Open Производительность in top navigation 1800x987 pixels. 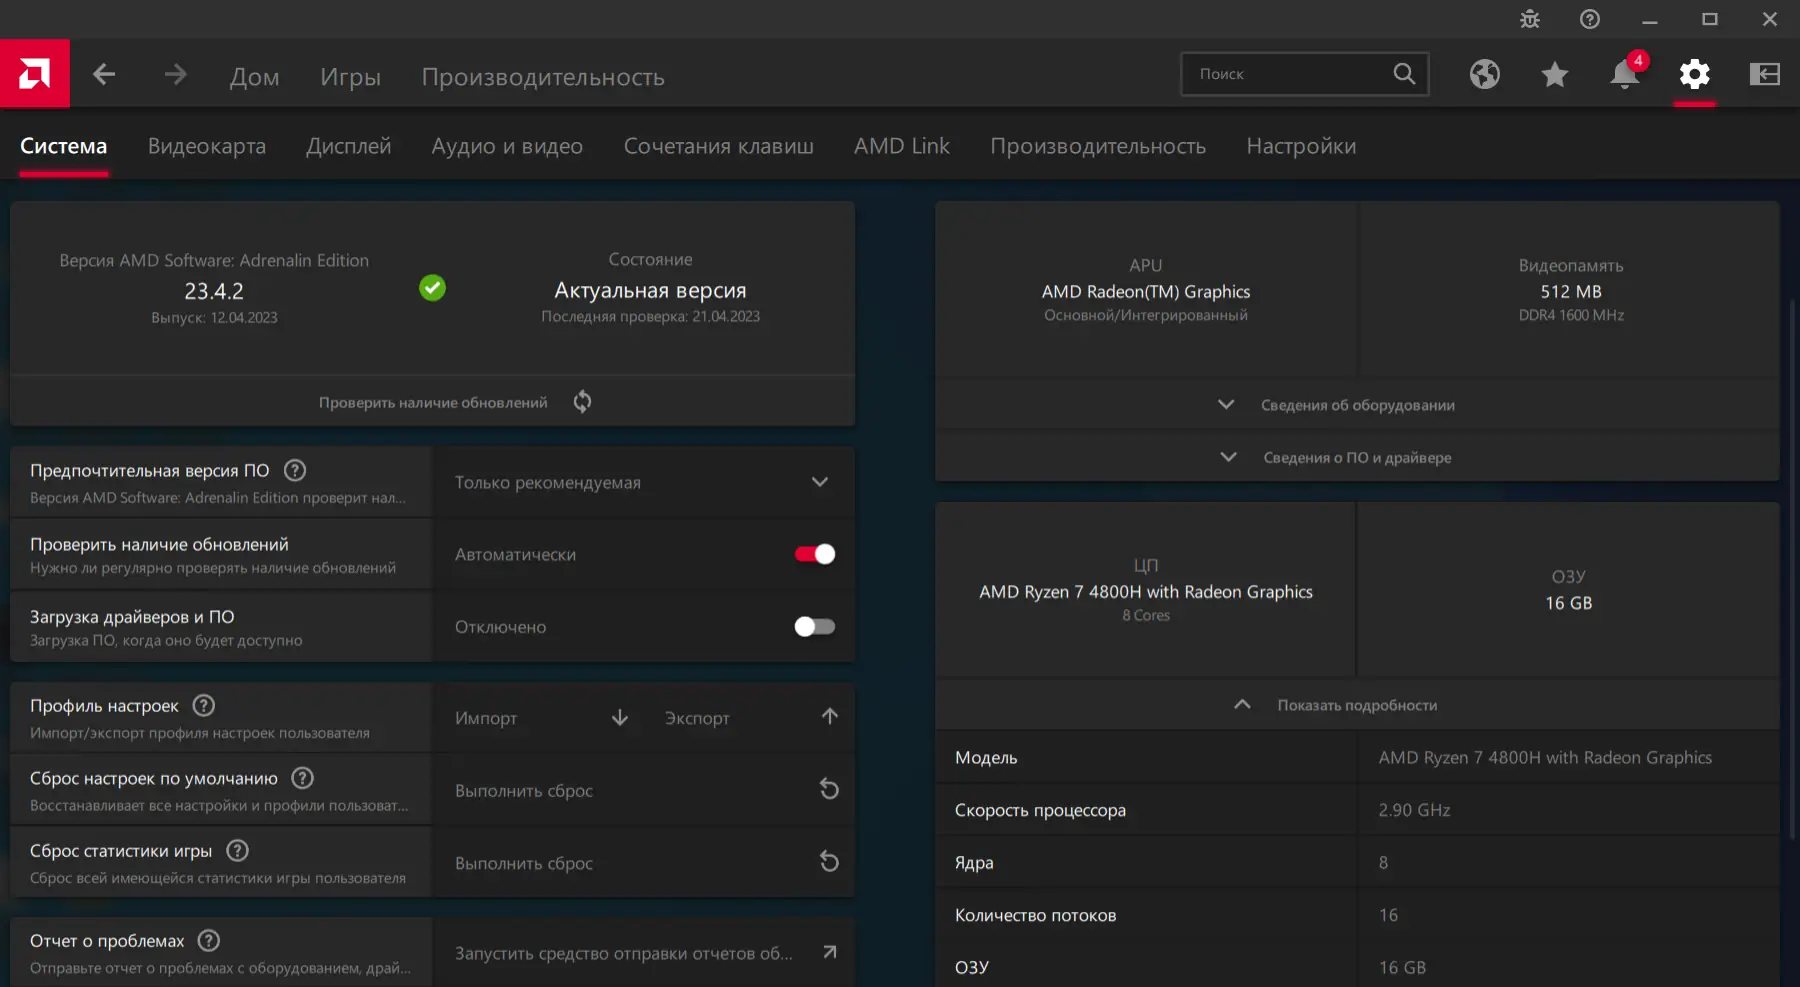(543, 77)
